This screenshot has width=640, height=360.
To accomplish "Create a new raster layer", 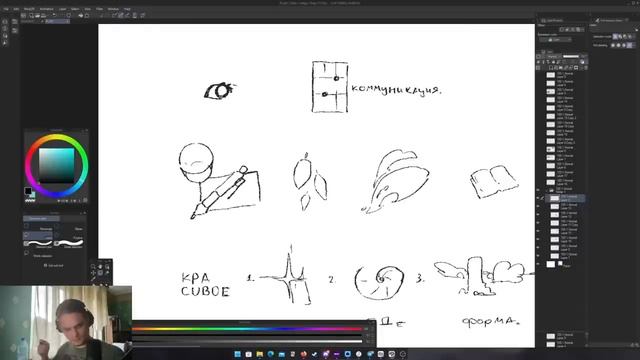I will coord(551,68).
